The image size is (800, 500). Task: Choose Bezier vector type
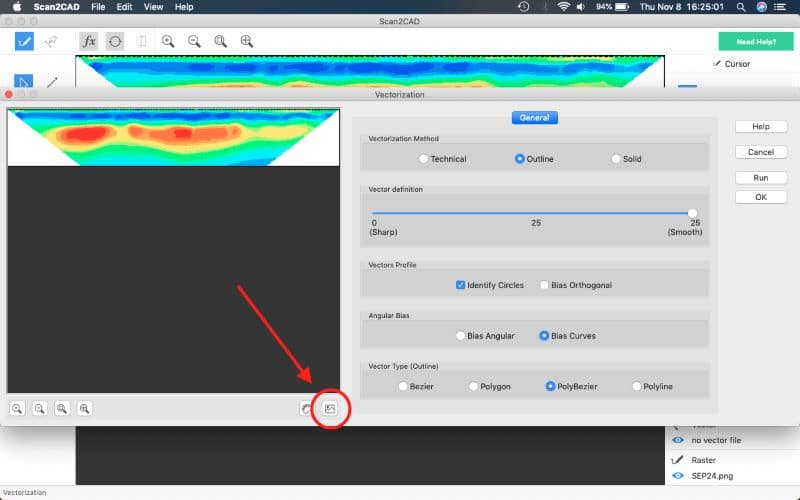(x=403, y=386)
